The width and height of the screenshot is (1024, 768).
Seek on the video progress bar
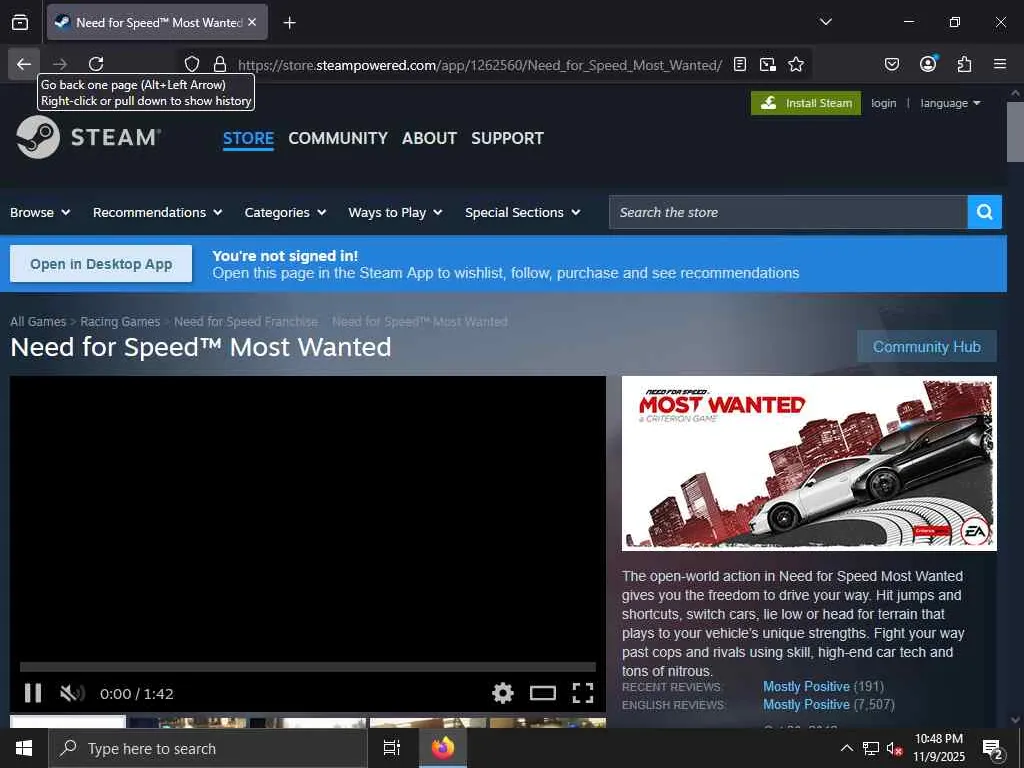308,667
